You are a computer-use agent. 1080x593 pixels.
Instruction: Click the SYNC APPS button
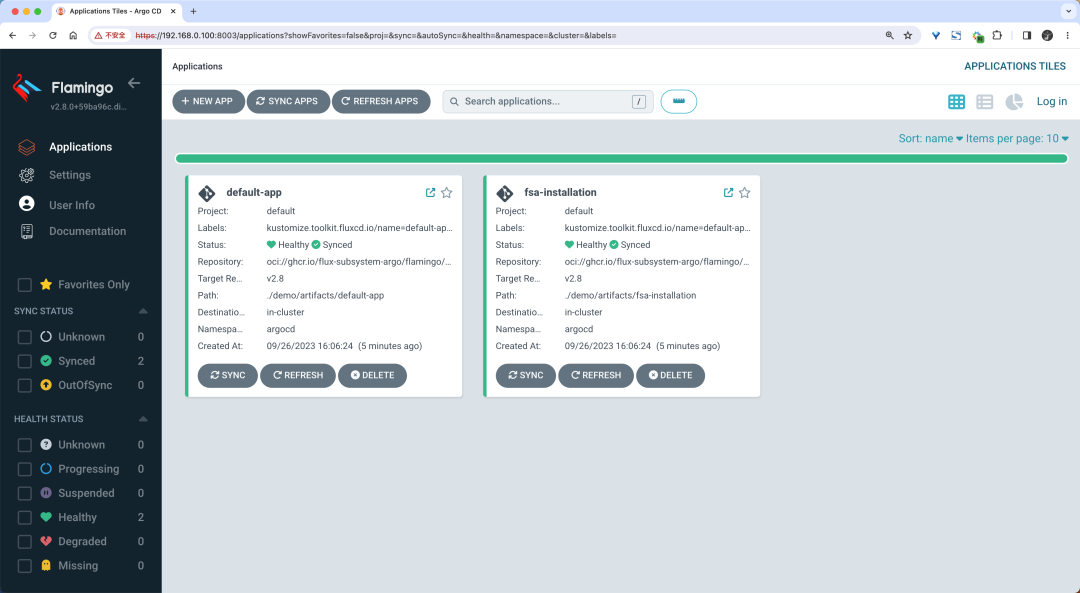288,101
